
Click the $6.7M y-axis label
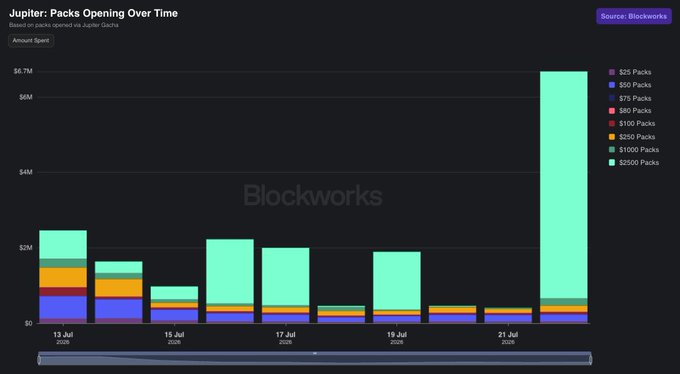[x=23, y=71]
